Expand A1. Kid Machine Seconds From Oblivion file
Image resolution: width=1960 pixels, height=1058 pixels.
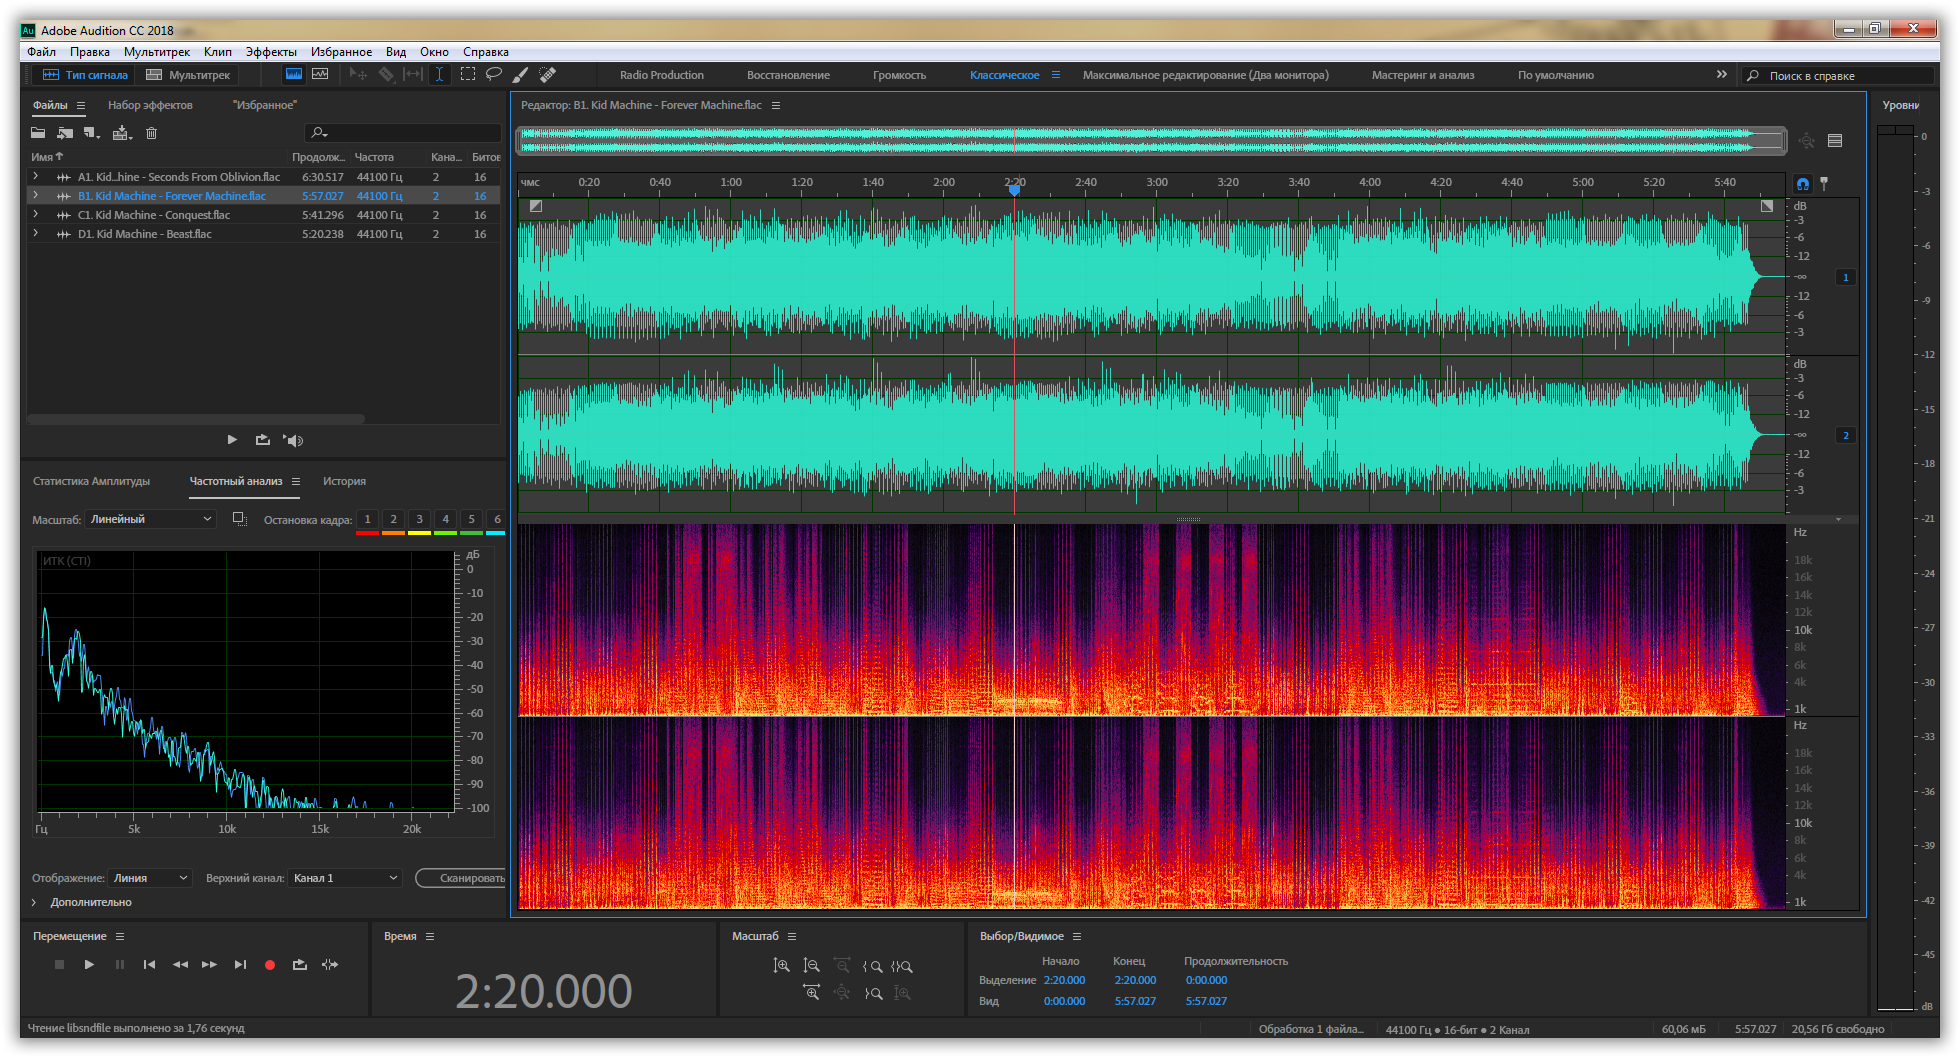pyautogui.click(x=36, y=177)
